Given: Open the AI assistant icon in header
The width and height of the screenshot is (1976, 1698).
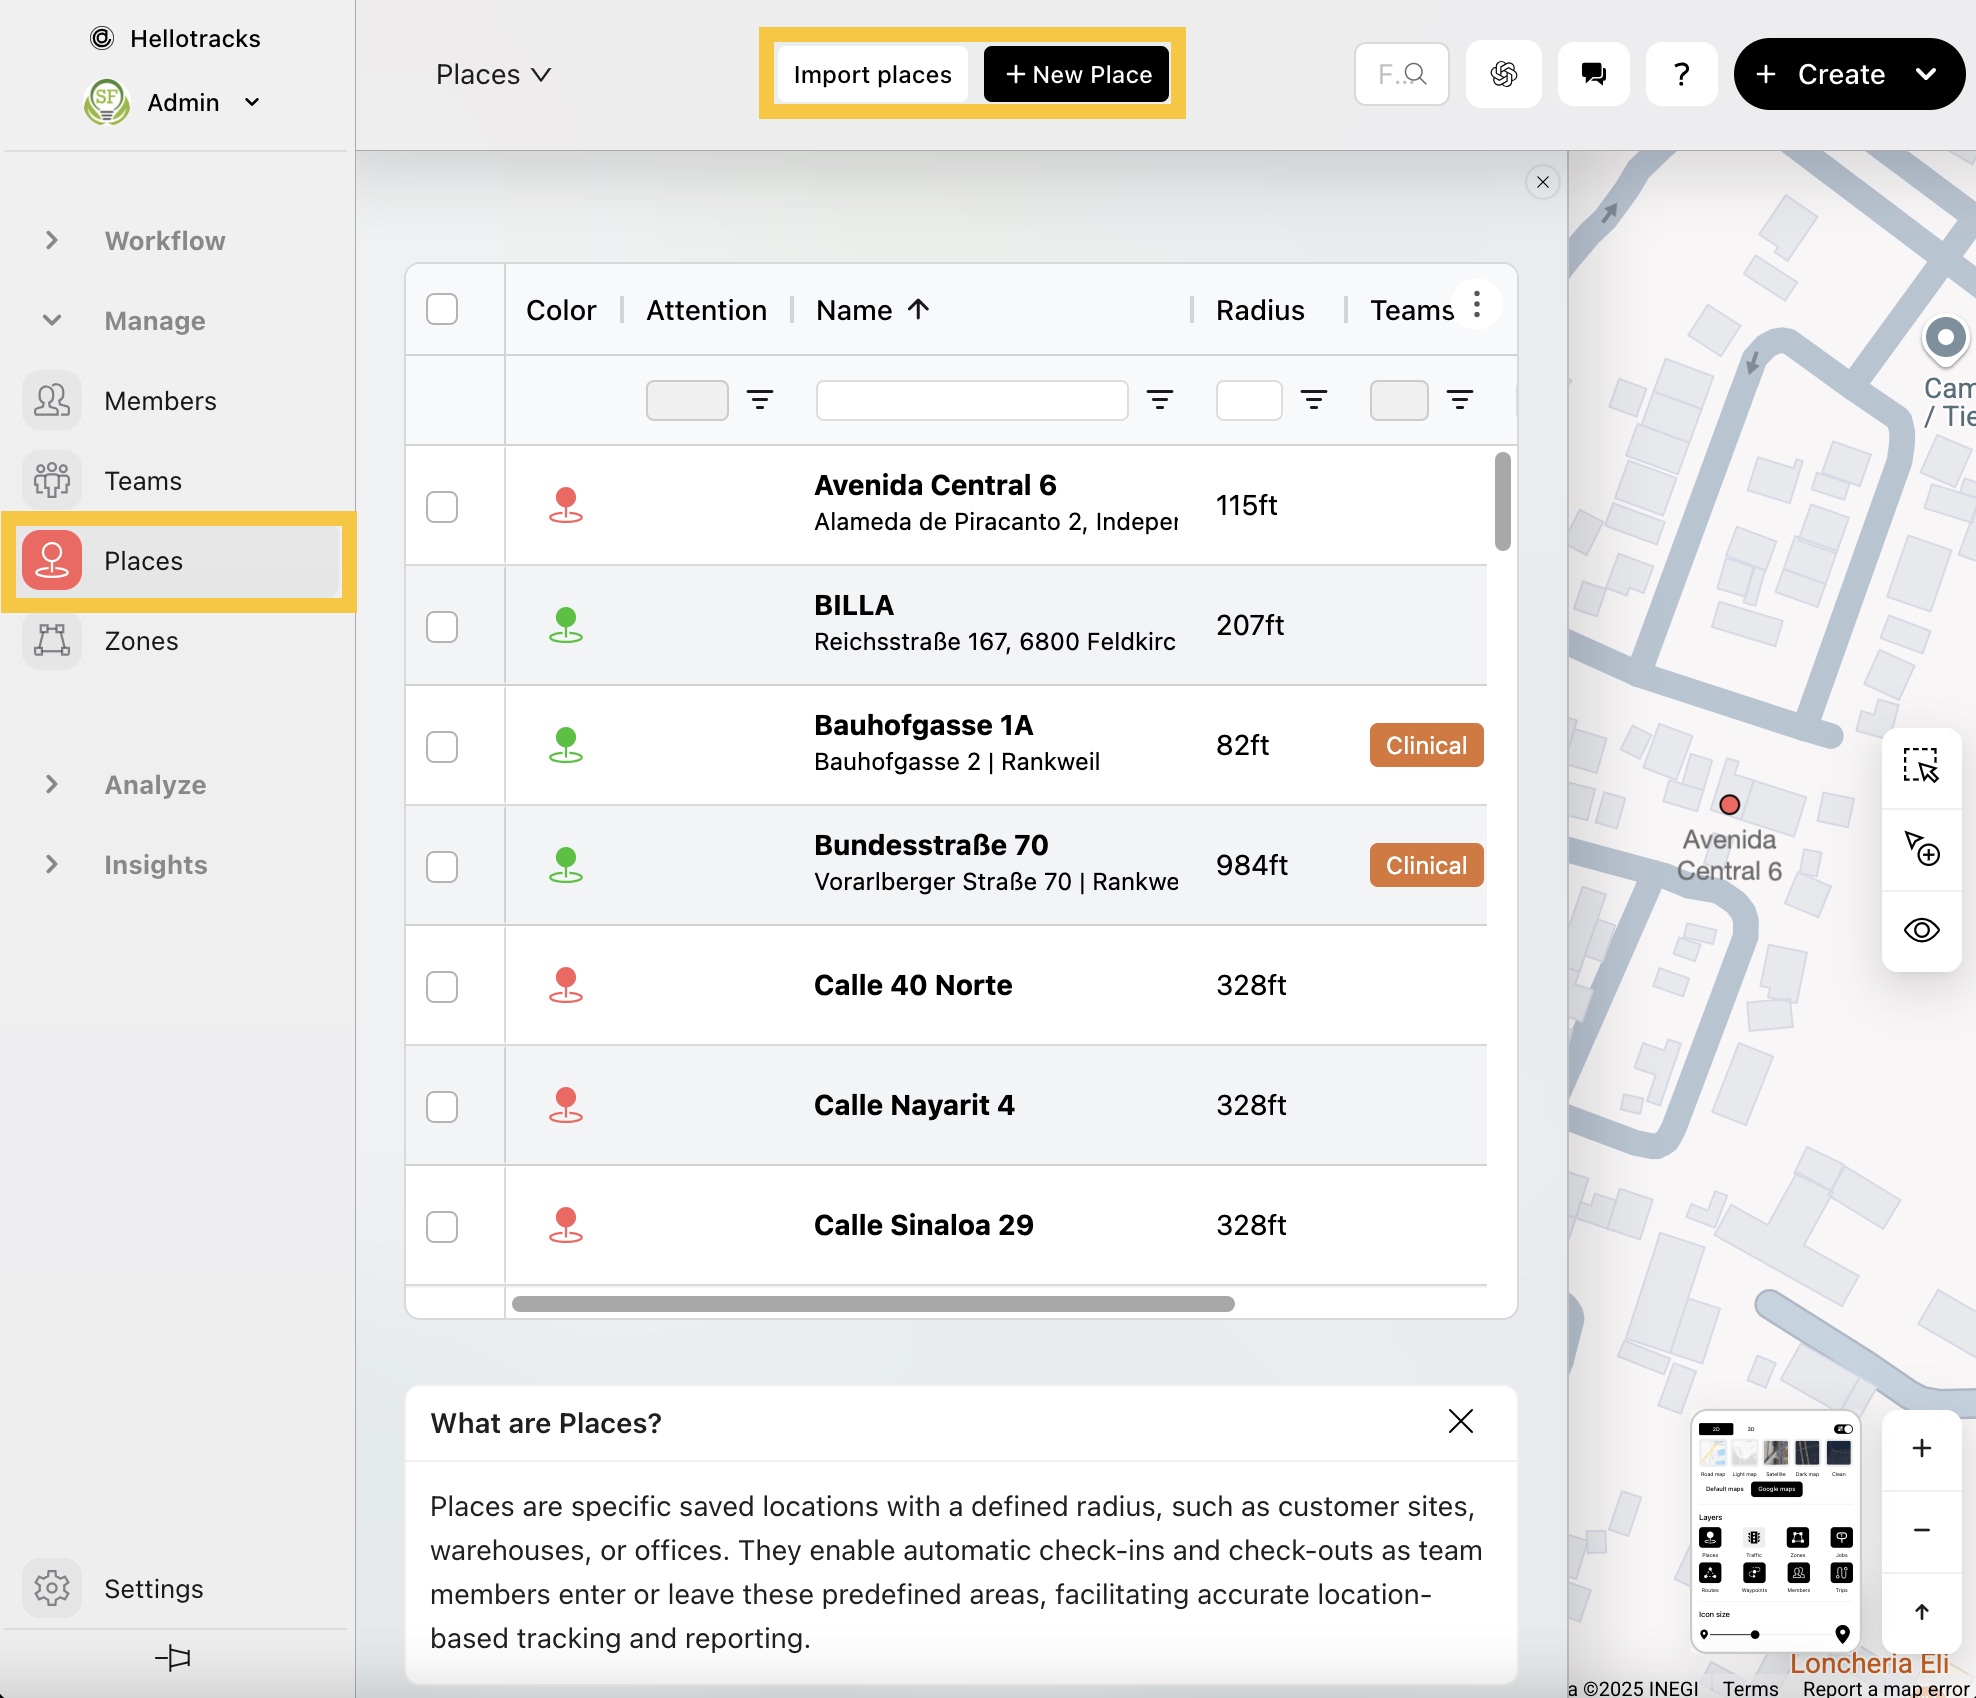Looking at the screenshot, I should click(1503, 74).
